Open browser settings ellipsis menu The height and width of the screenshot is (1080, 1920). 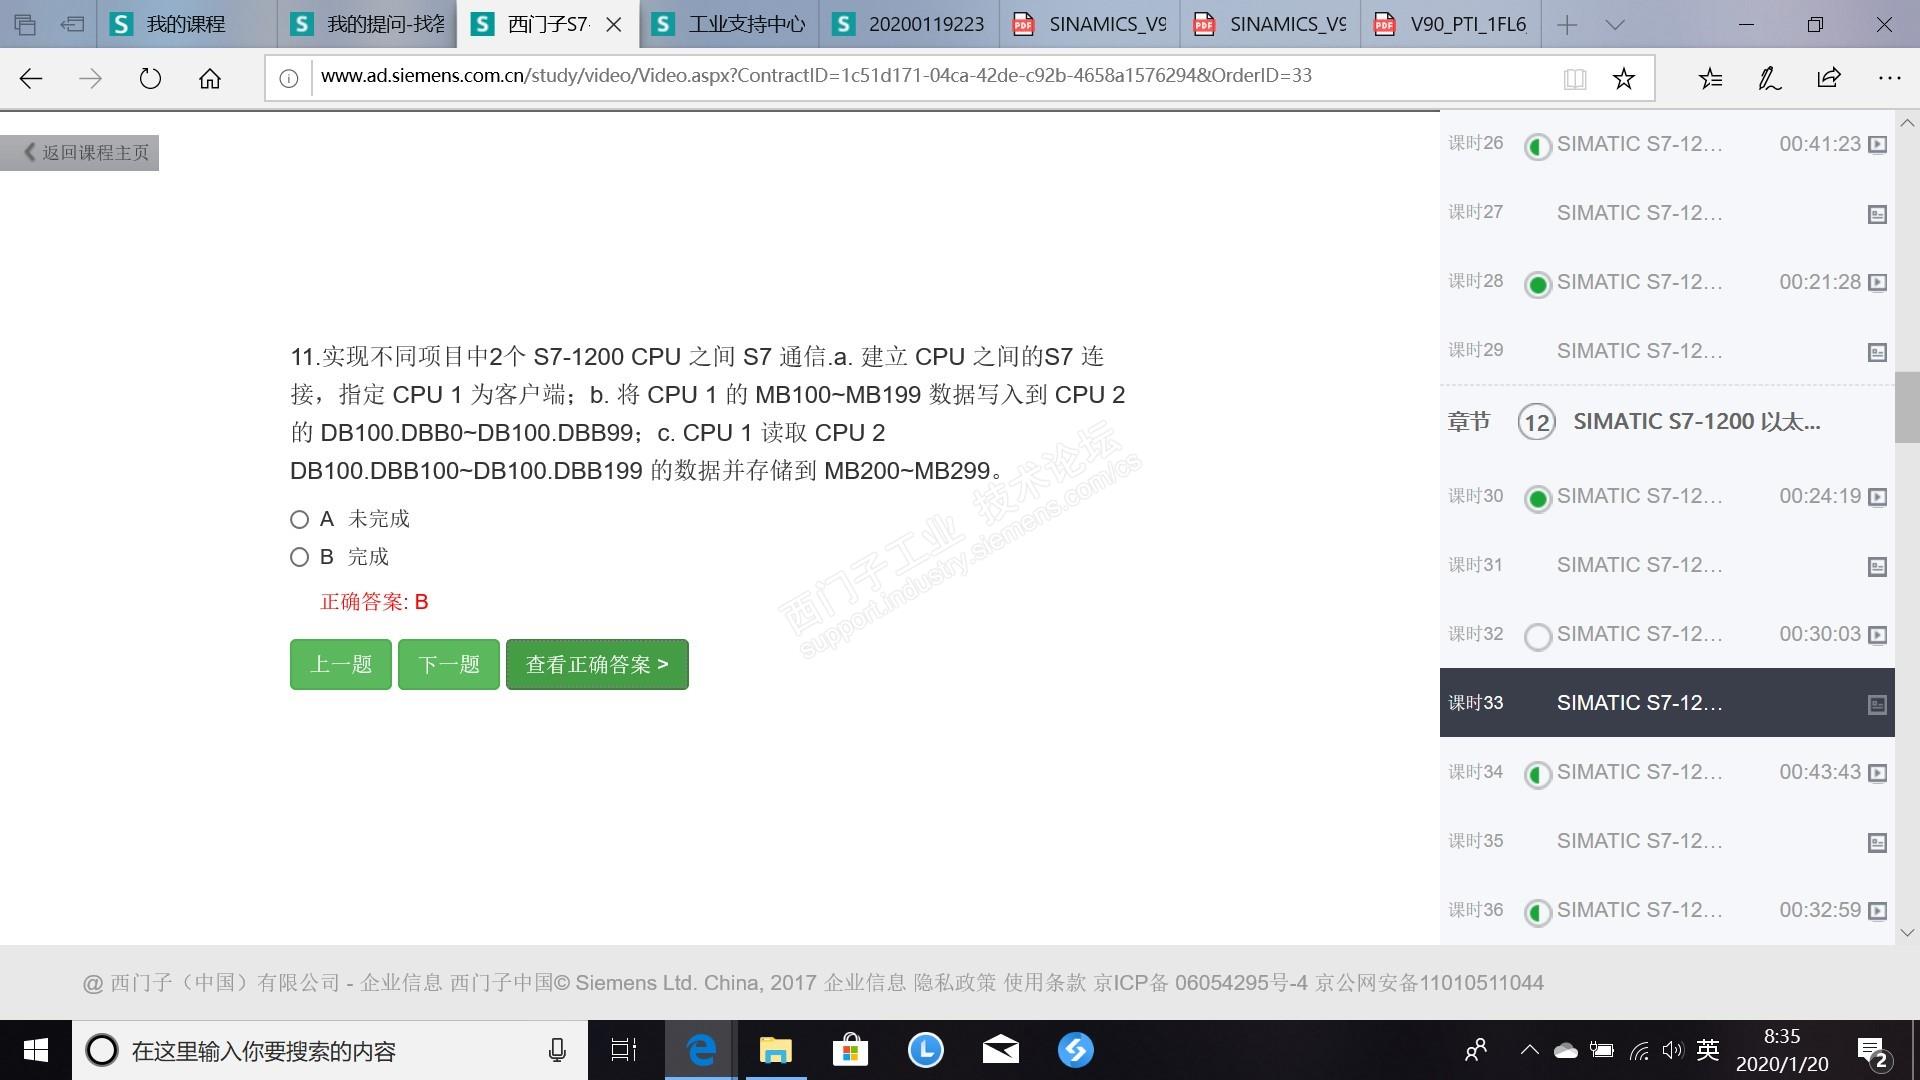pyautogui.click(x=1889, y=78)
